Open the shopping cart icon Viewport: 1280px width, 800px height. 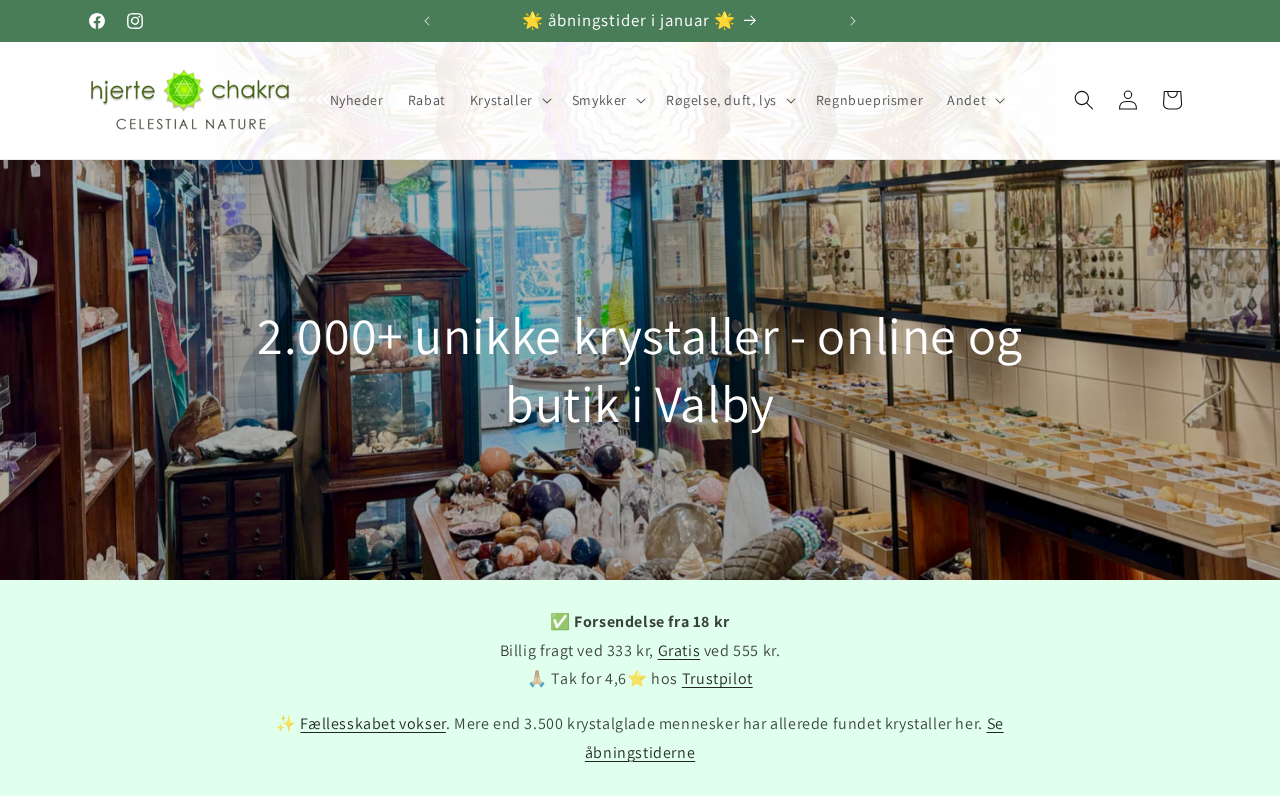(1172, 100)
